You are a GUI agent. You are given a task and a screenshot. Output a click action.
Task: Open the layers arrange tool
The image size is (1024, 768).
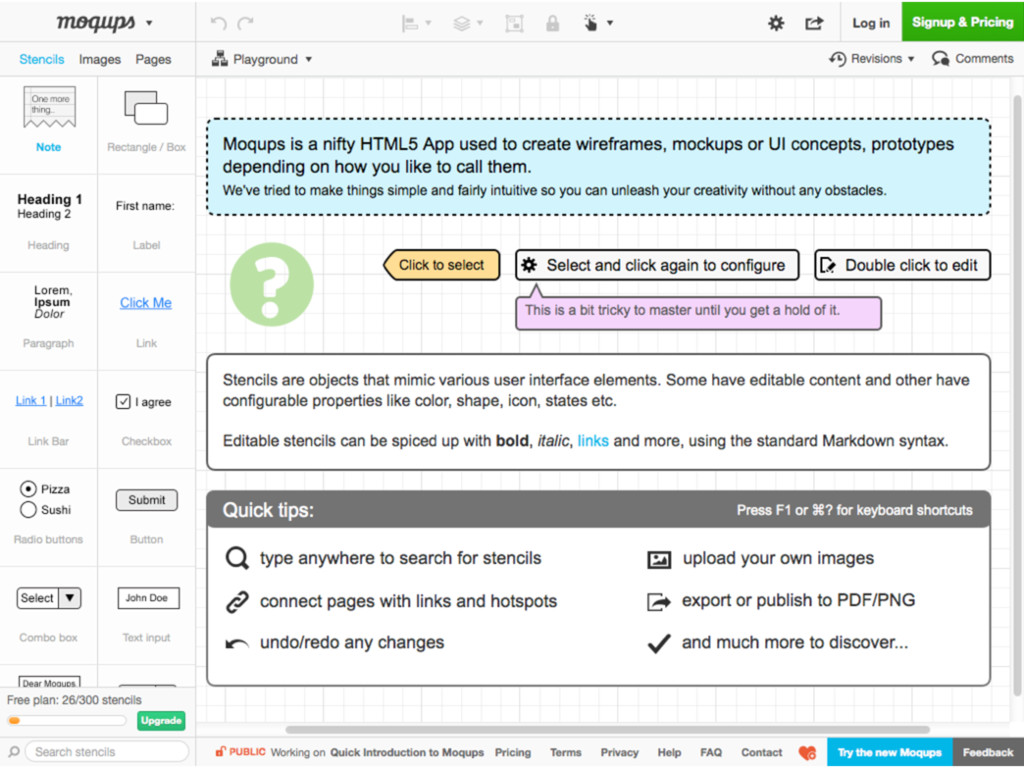pyautogui.click(x=462, y=24)
